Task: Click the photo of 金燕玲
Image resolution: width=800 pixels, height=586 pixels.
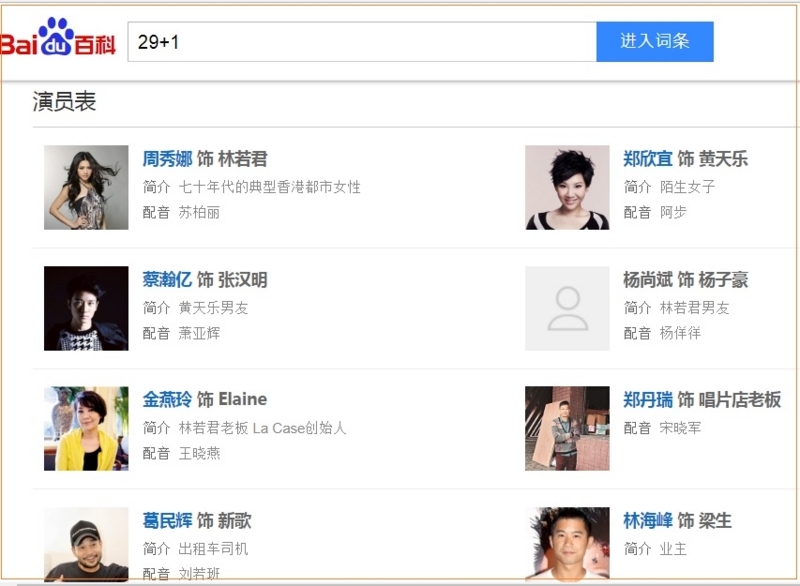Action: click(86, 428)
